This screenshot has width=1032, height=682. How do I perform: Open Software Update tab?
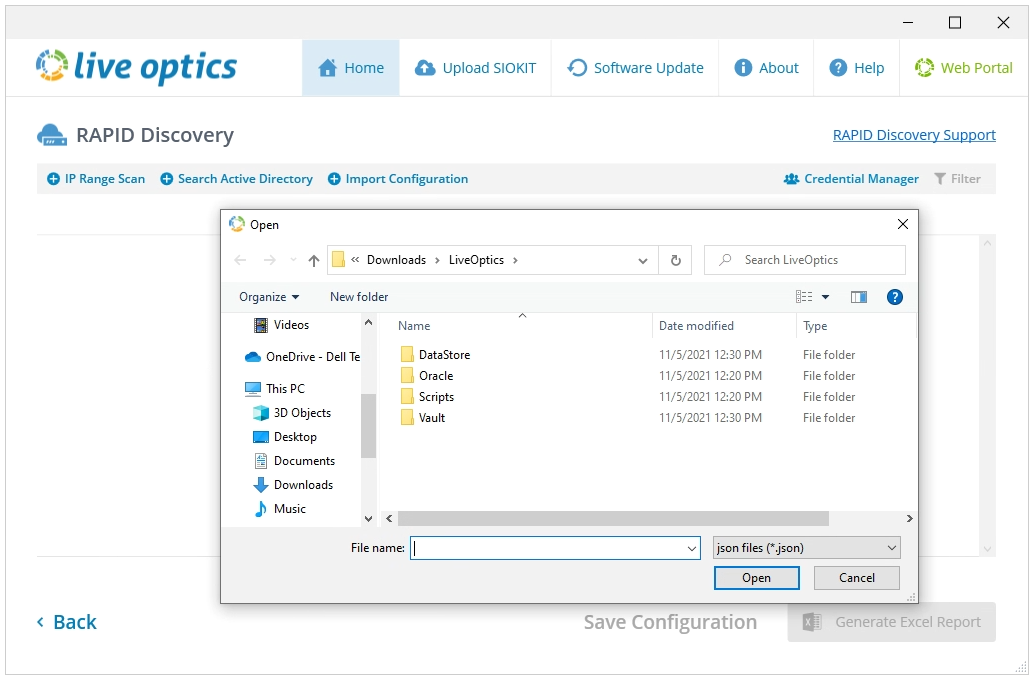click(635, 68)
